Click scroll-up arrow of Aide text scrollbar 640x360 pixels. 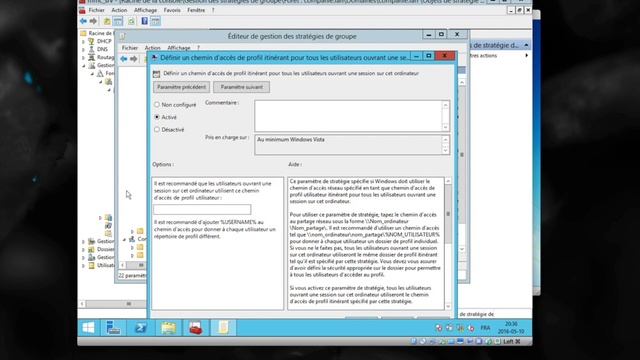[448, 180]
